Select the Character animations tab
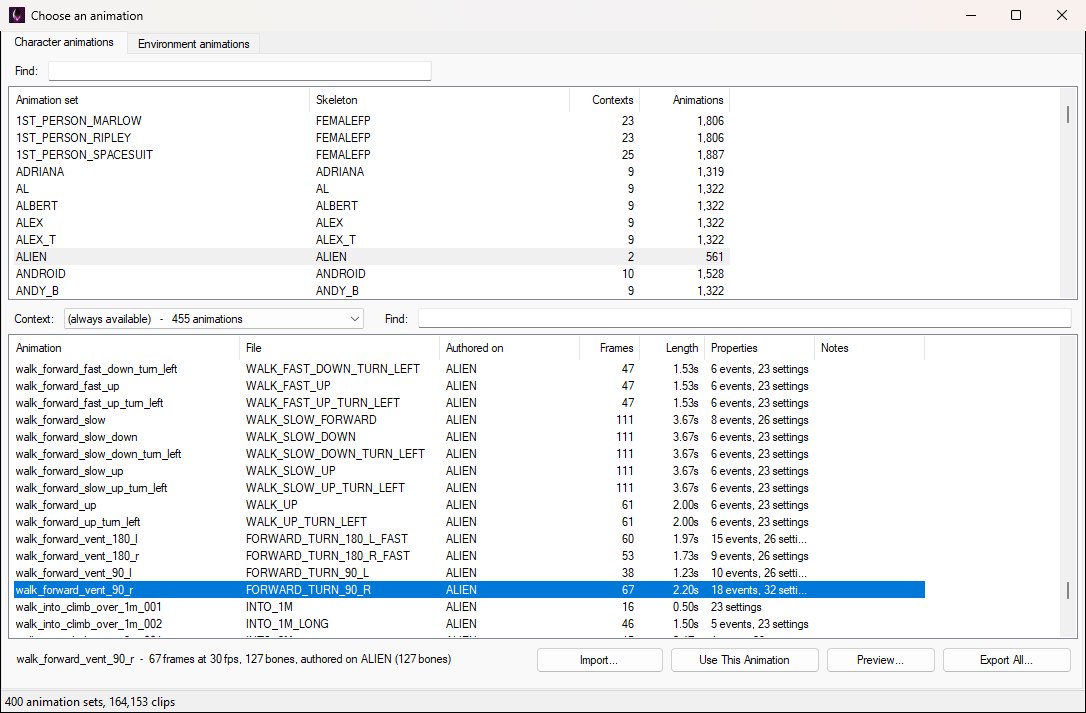 [x=64, y=42]
